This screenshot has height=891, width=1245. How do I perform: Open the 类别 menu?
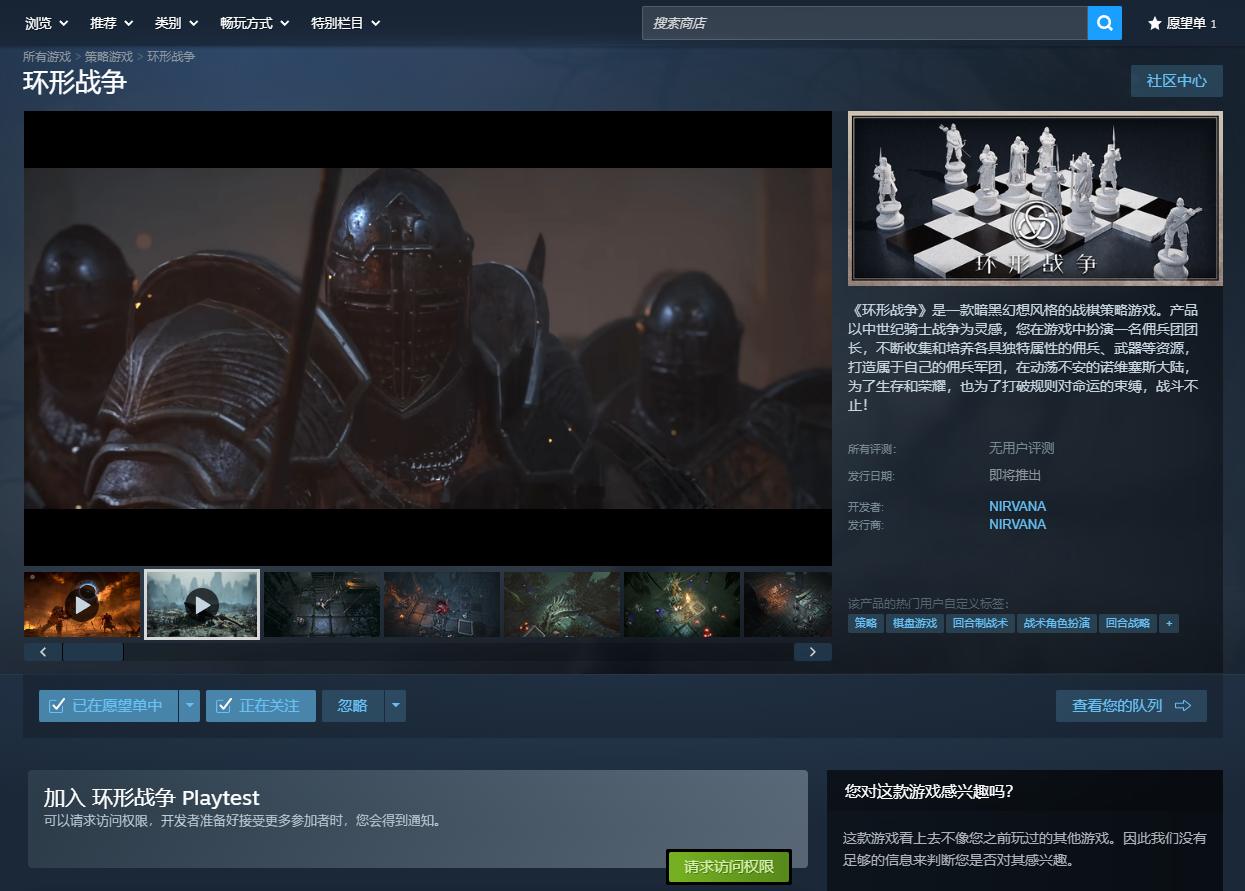(177, 23)
